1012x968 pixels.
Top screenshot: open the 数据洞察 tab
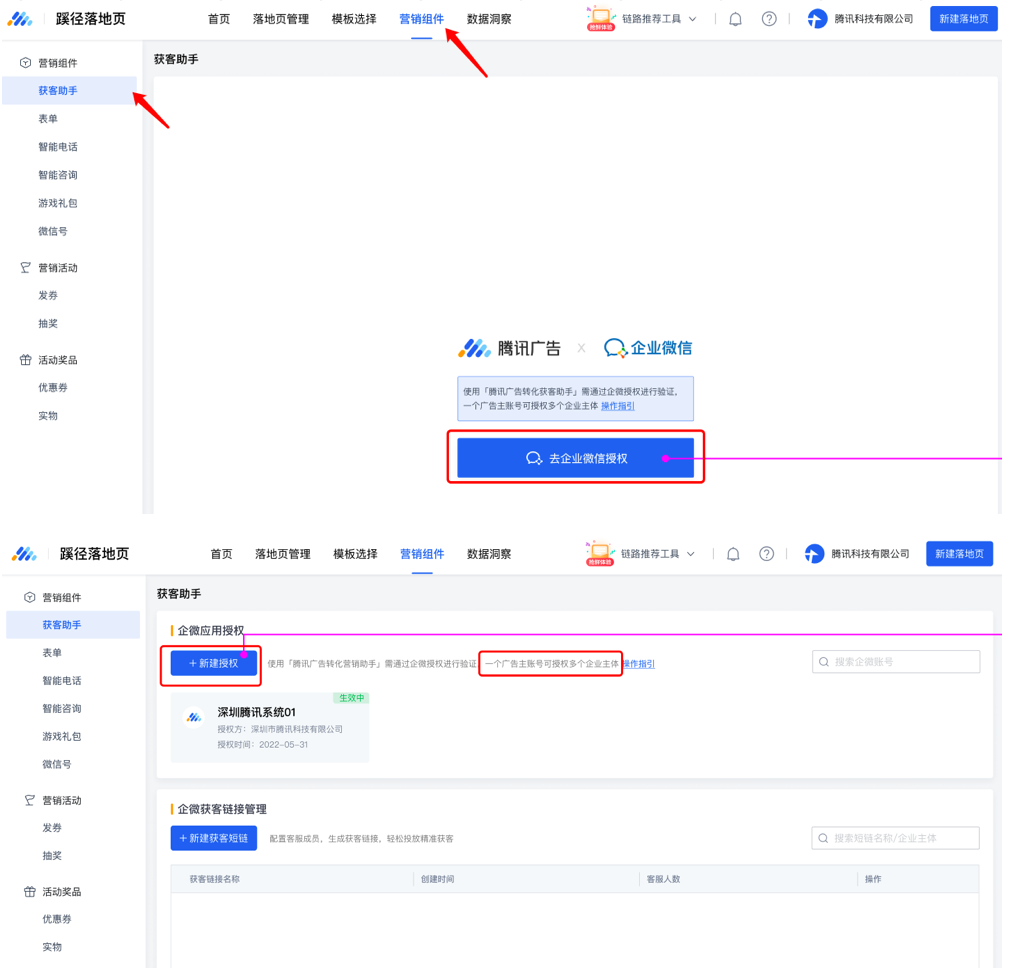click(x=489, y=19)
